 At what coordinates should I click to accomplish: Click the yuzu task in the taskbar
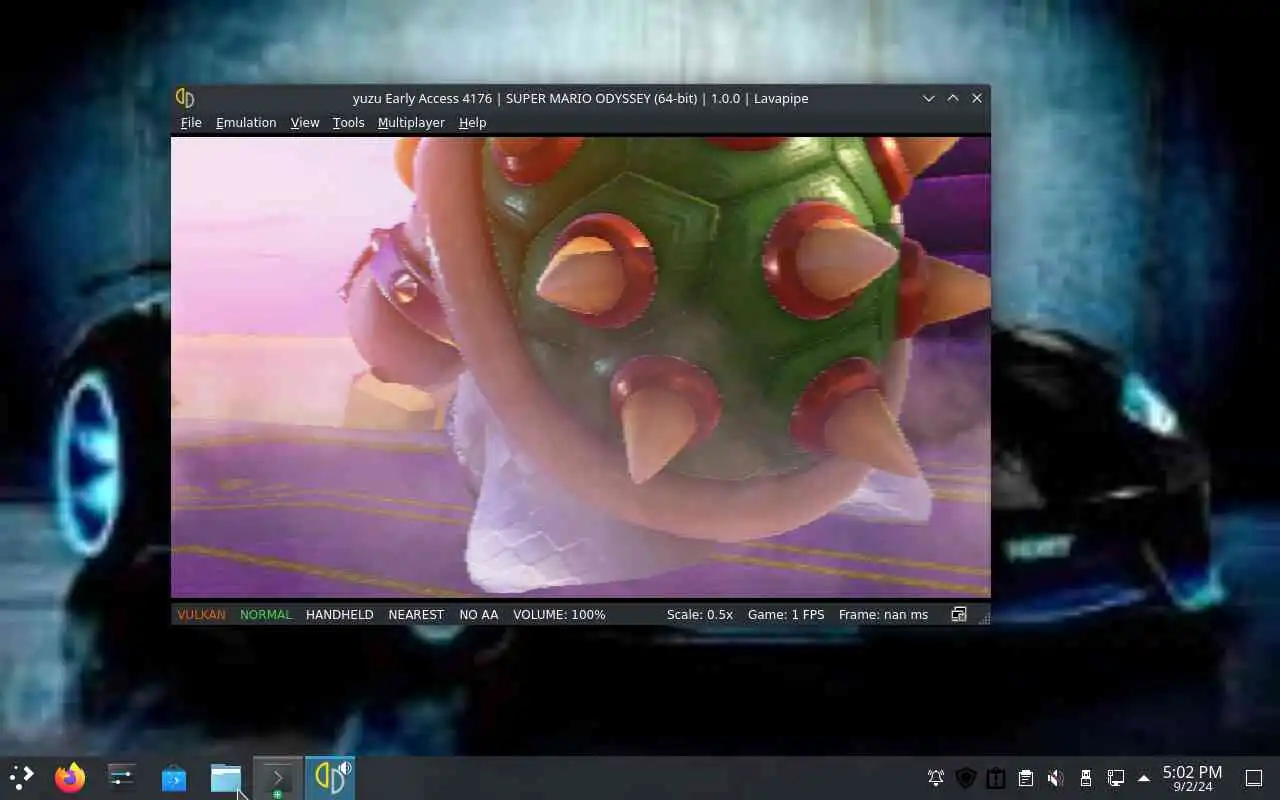[330, 777]
